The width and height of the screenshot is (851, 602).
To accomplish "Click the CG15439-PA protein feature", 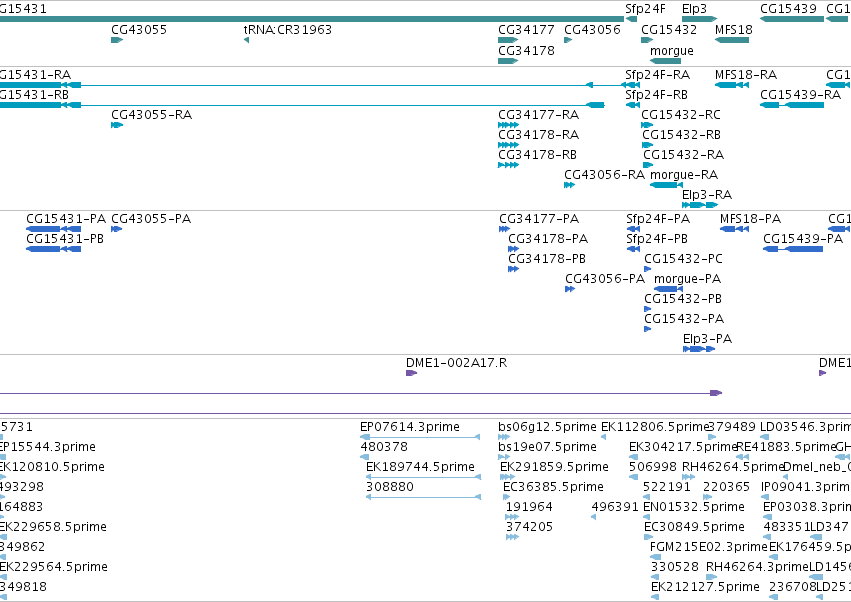I will [793, 249].
